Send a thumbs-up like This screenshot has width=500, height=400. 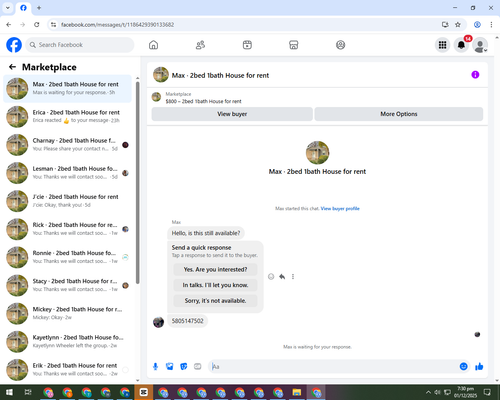[479, 367]
